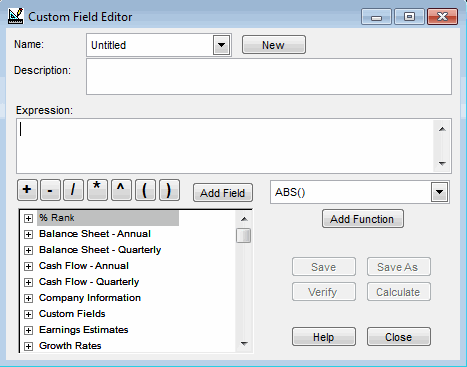
Task: Click the disabled Calculate button
Action: click(x=399, y=292)
